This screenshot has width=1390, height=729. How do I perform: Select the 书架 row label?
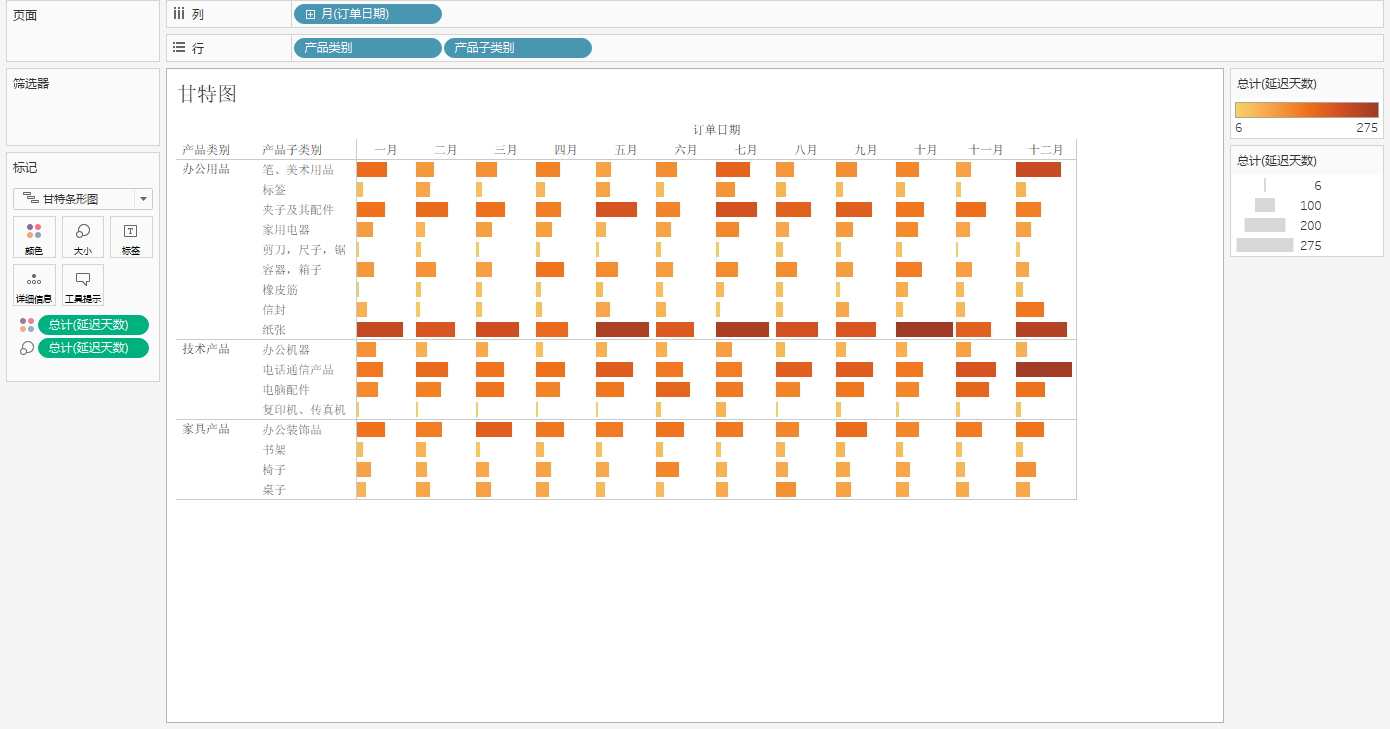[274, 450]
